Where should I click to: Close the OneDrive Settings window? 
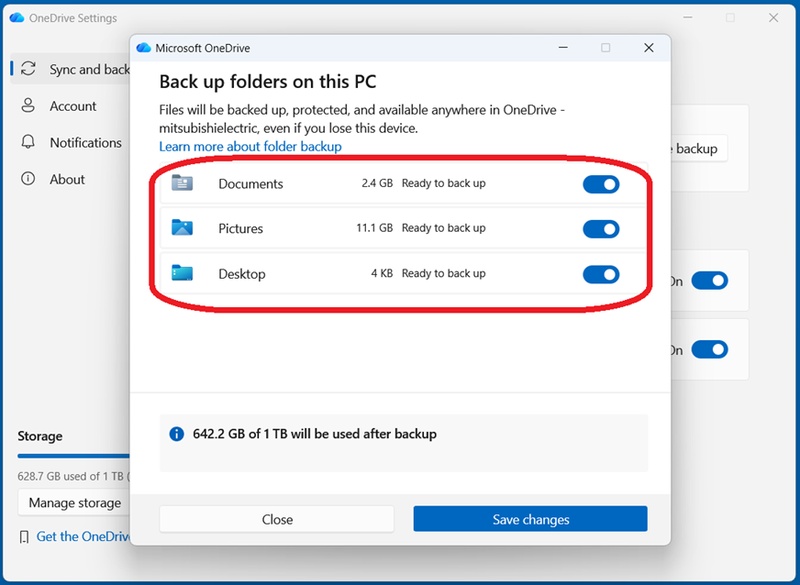pos(773,17)
